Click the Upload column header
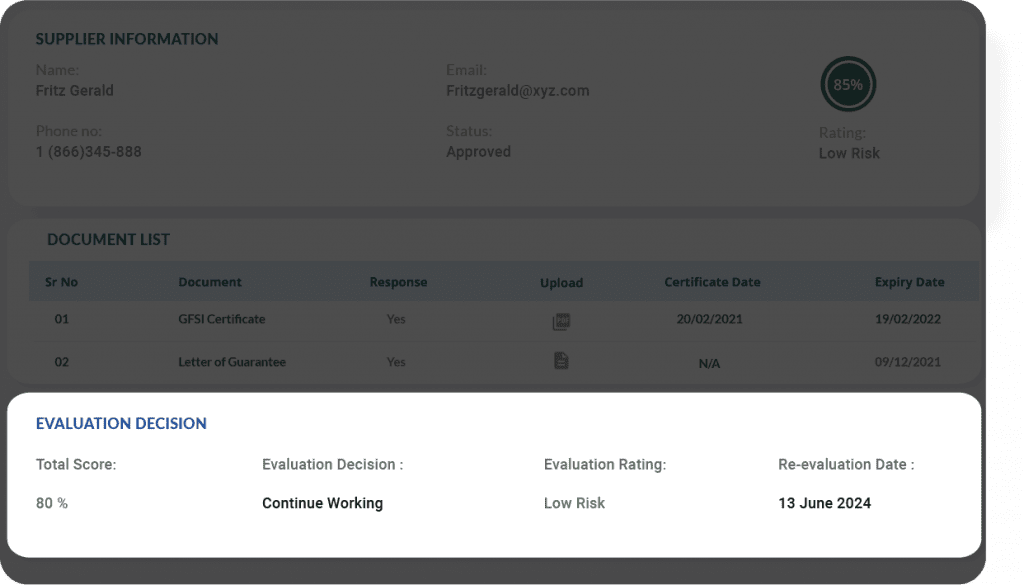Image resolution: width=1024 pixels, height=585 pixels. point(561,283)
